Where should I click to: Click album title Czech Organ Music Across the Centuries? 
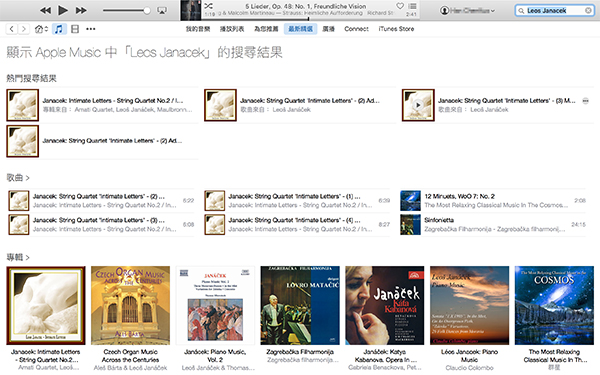tap(130, 355)
